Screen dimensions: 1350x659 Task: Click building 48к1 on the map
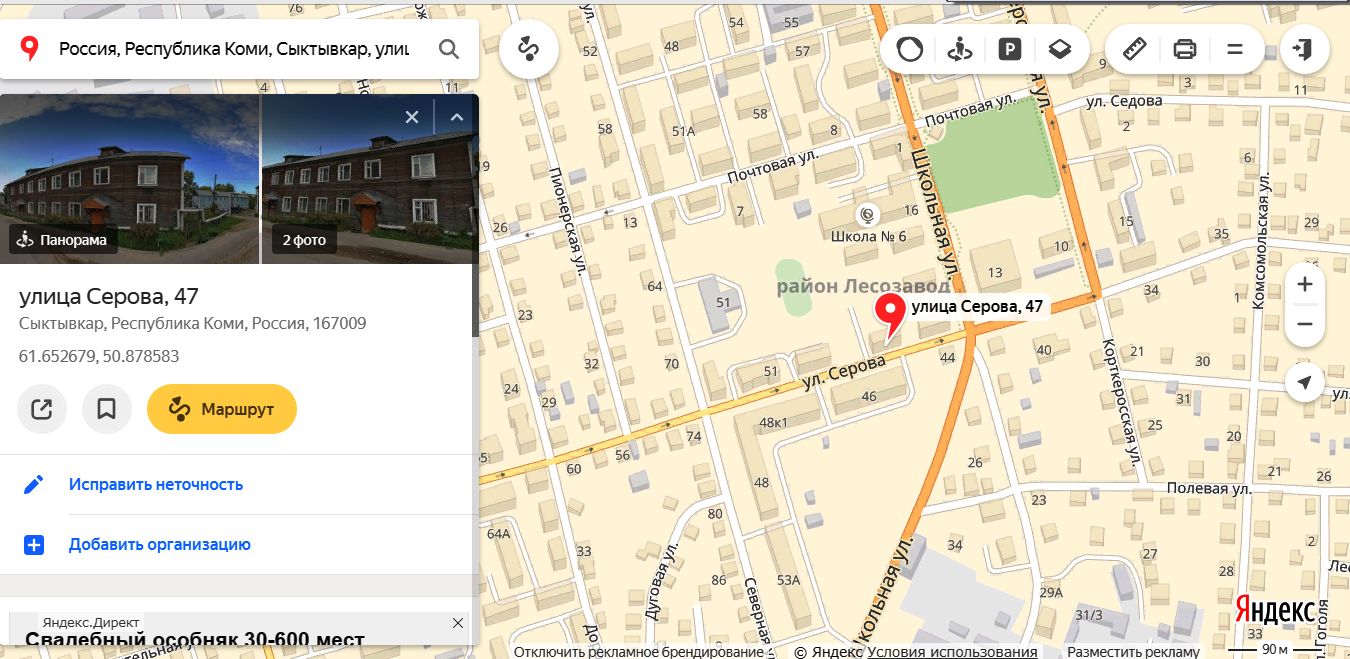pos(774,423)
